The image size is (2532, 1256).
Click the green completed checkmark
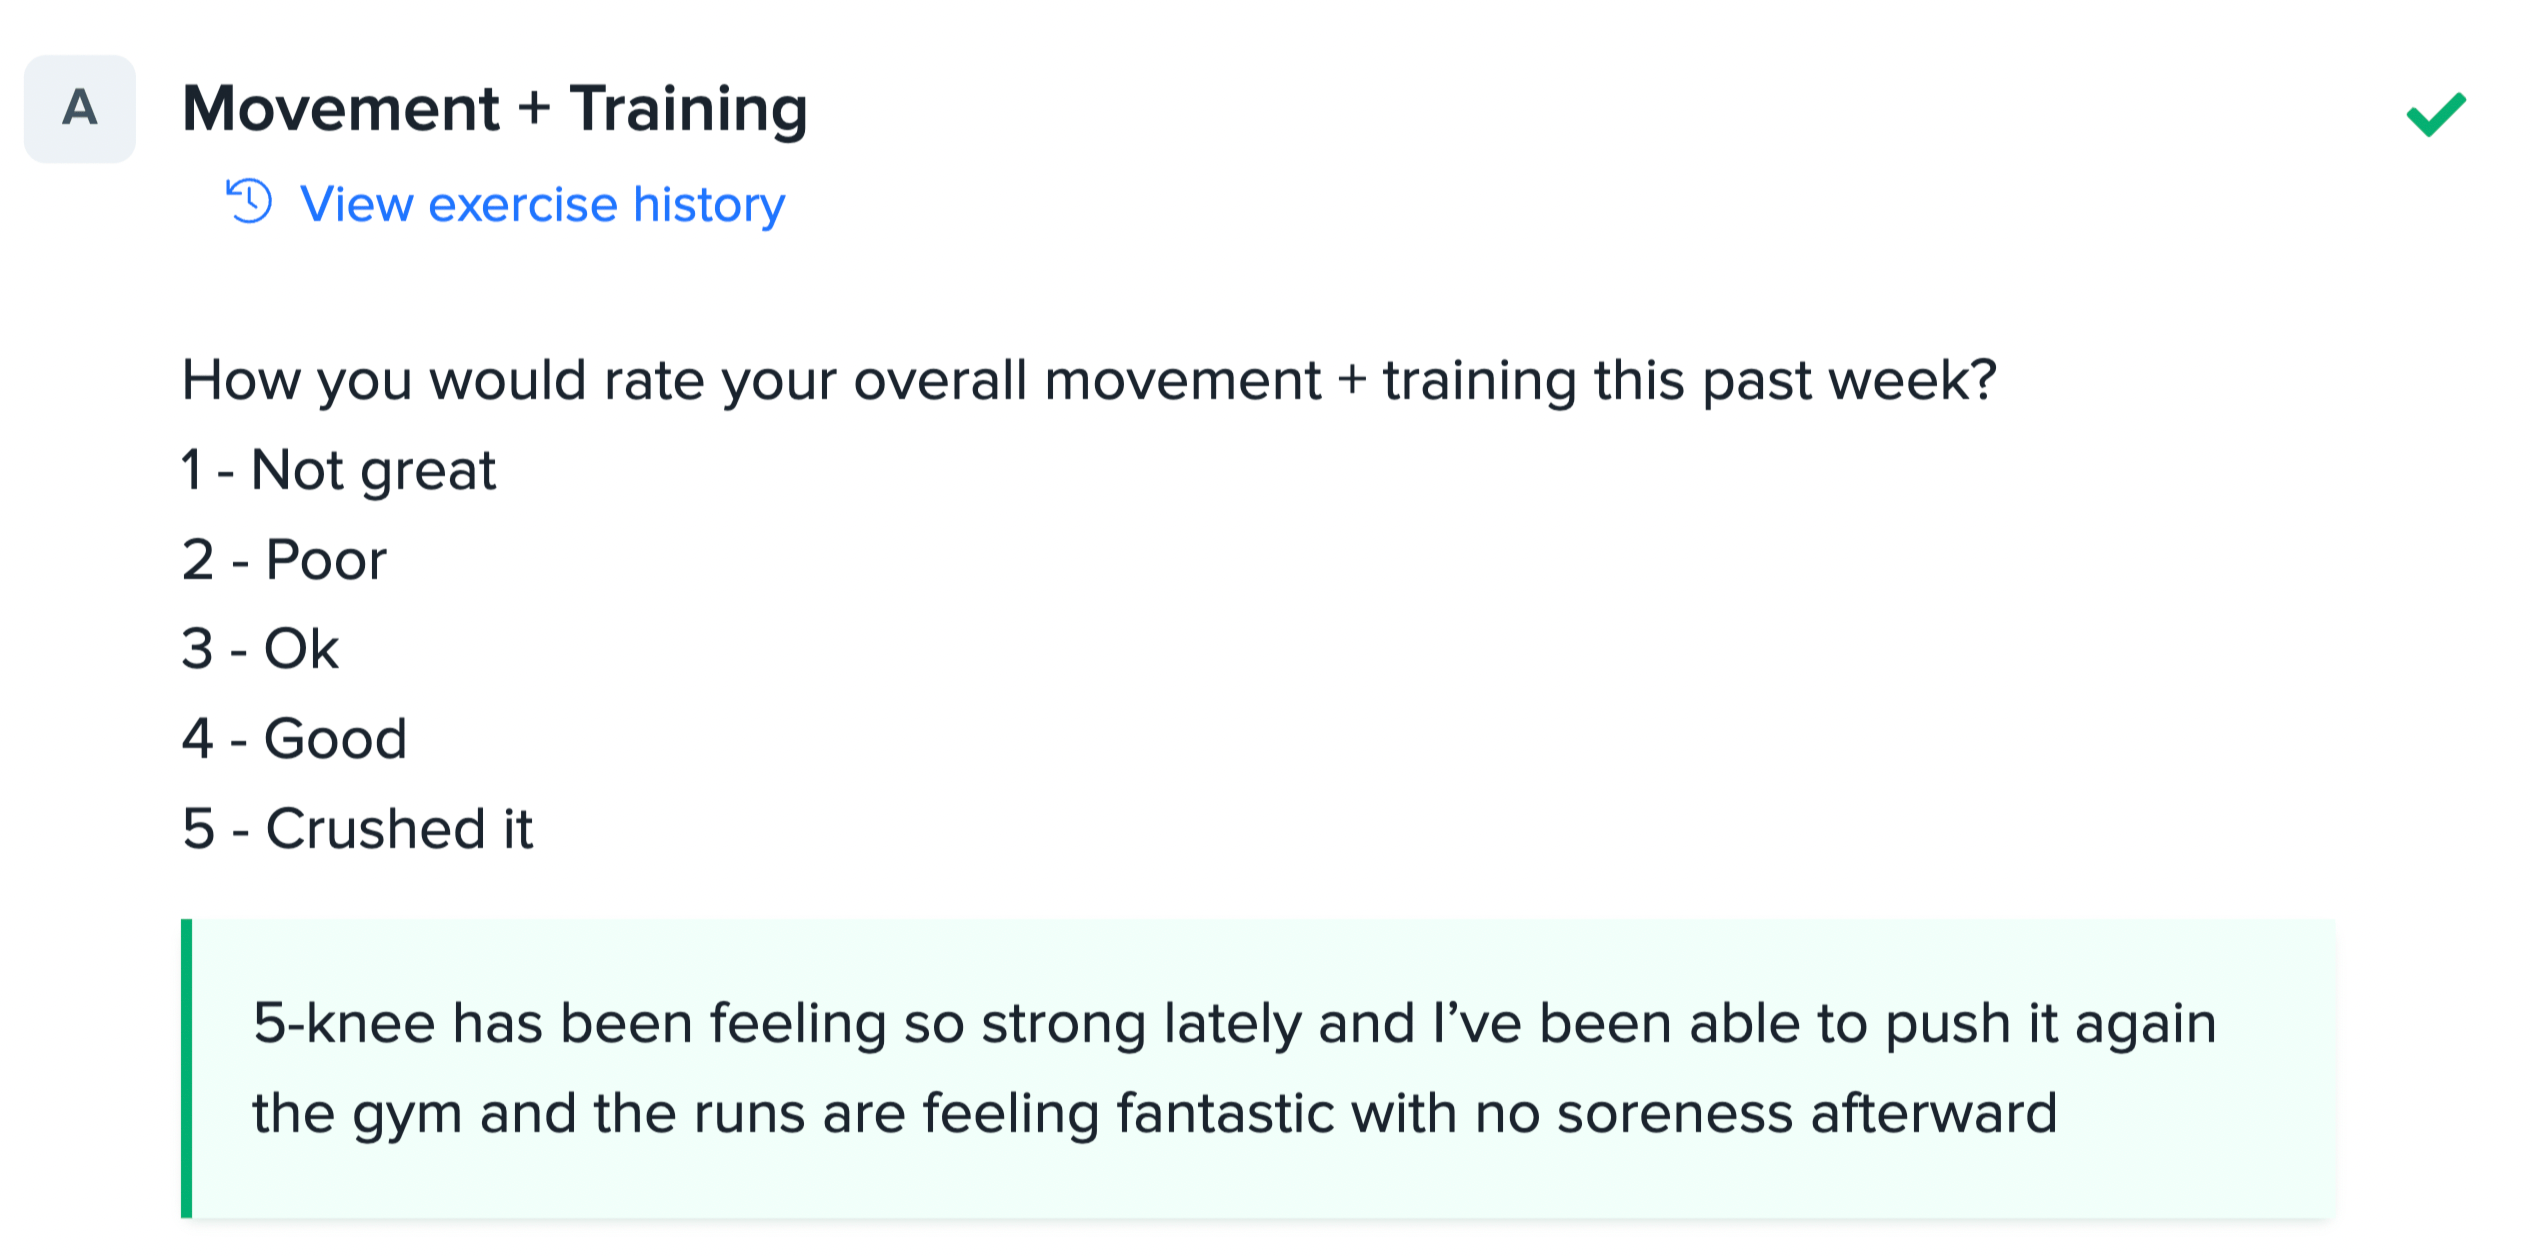click(x=2435, y=113)
